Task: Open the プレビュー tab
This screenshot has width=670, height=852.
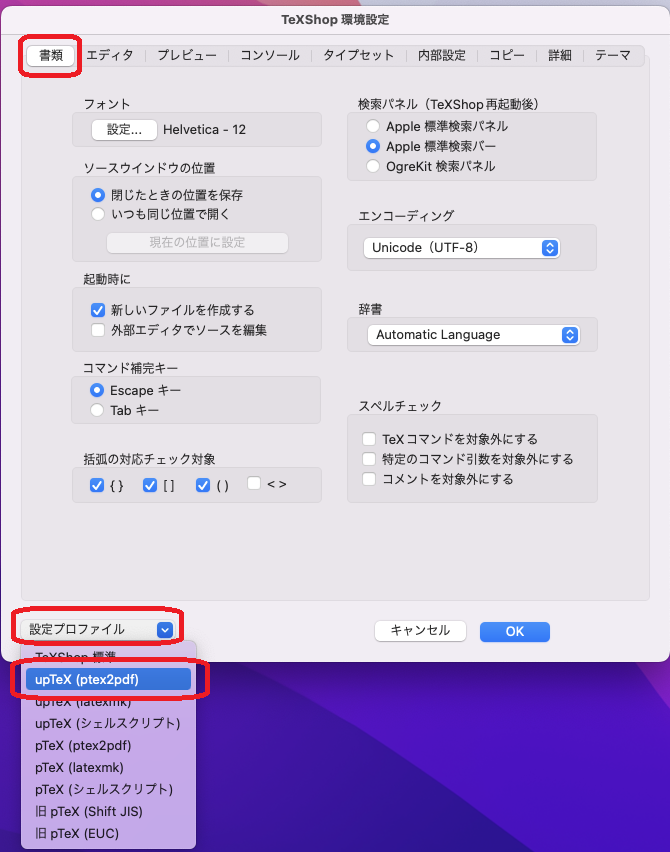Action: coord(186,55)
